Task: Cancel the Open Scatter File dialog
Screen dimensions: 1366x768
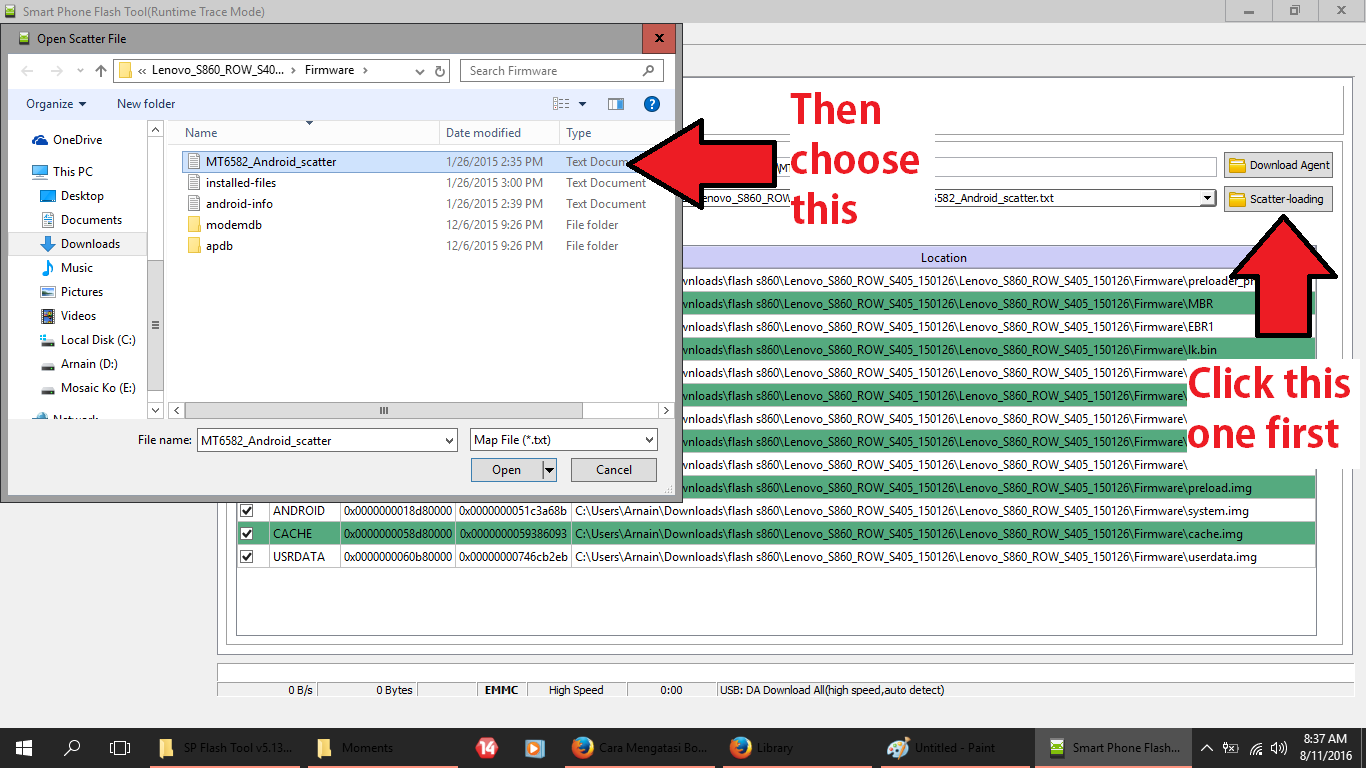Action: (x=614, y=470)
